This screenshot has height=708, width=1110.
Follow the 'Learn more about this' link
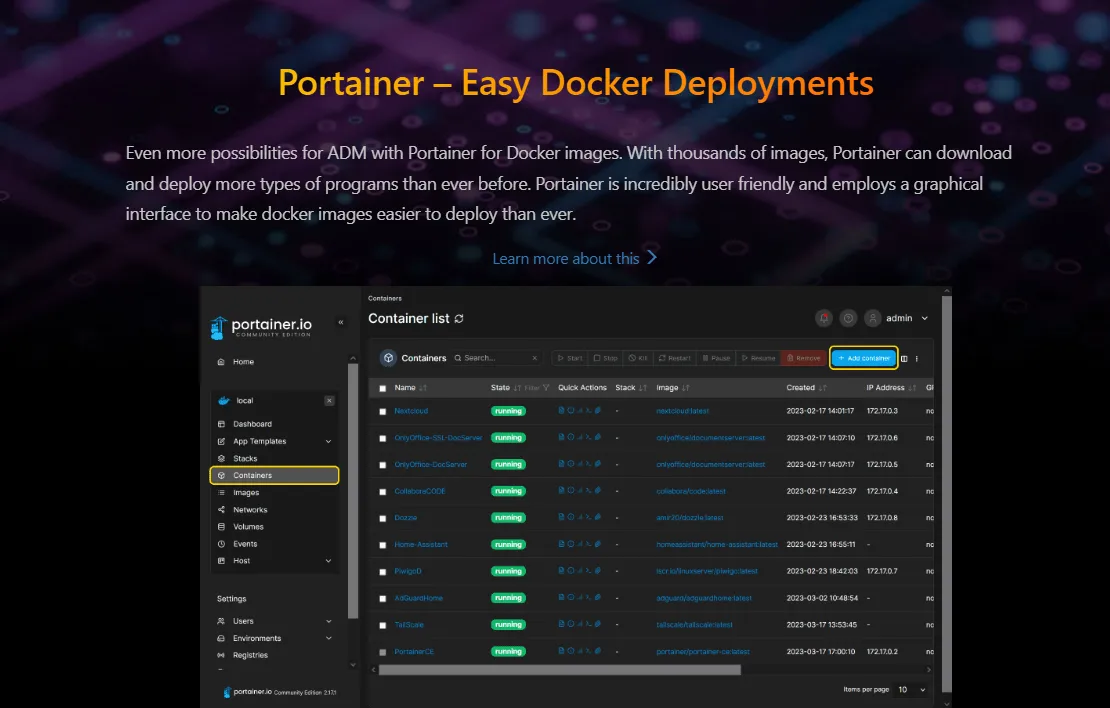pyautogui.click(x=575, y=258)
